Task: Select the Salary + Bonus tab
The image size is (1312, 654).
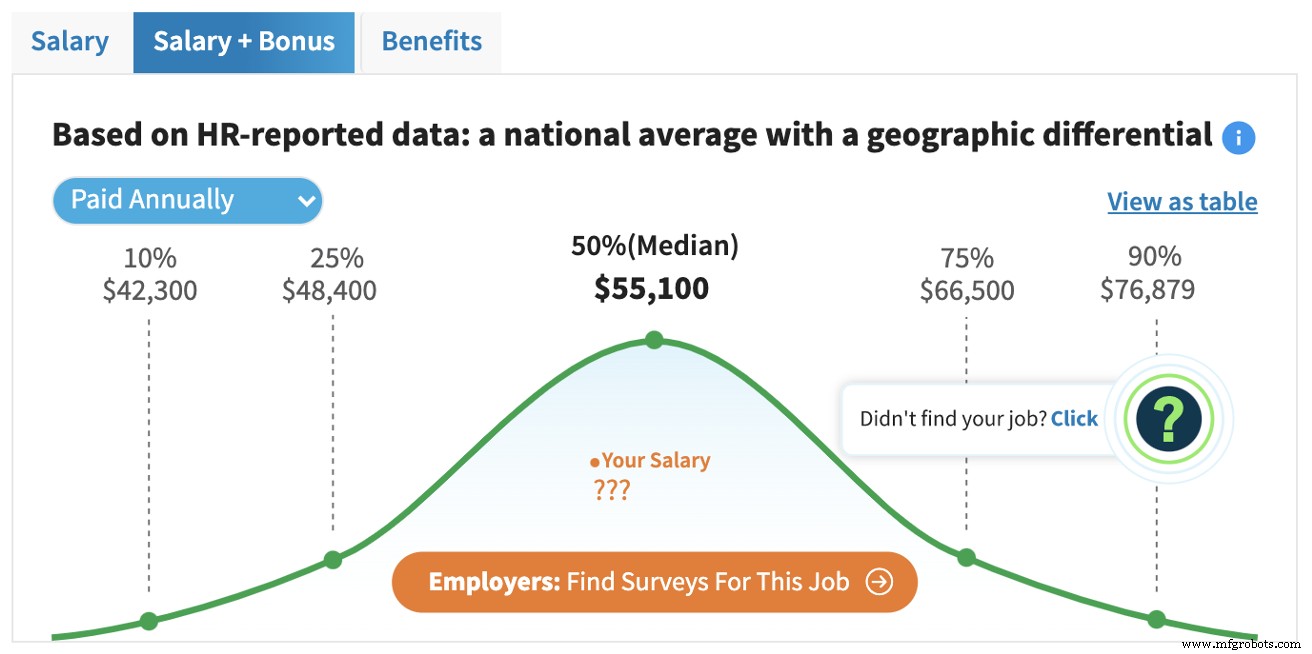Action: tap(243, 42)
